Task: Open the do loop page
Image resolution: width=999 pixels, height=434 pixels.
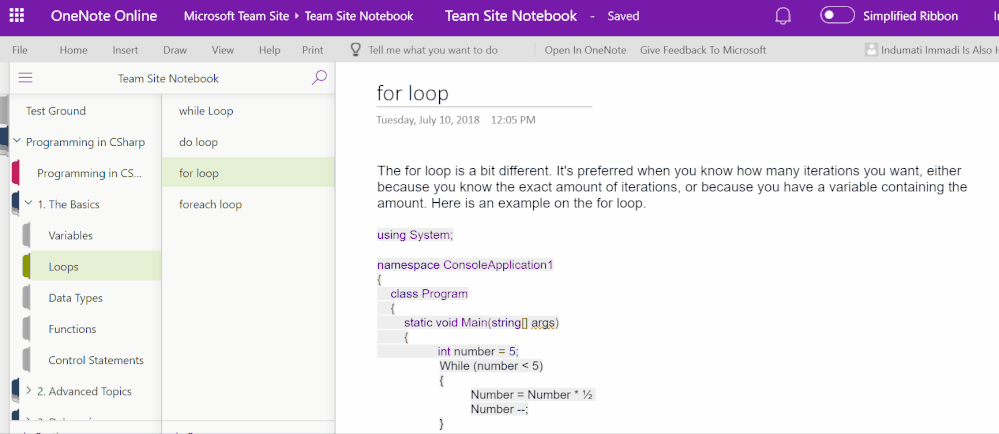Action: (x=198, y=142)
